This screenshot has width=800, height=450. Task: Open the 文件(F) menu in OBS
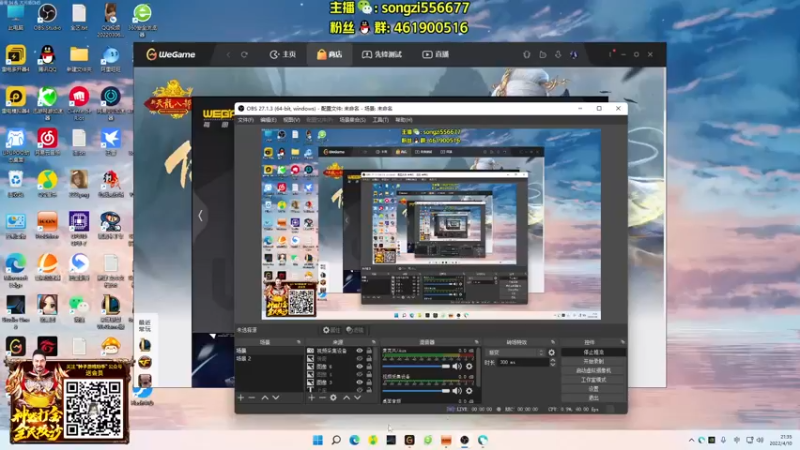pos(245,120)
